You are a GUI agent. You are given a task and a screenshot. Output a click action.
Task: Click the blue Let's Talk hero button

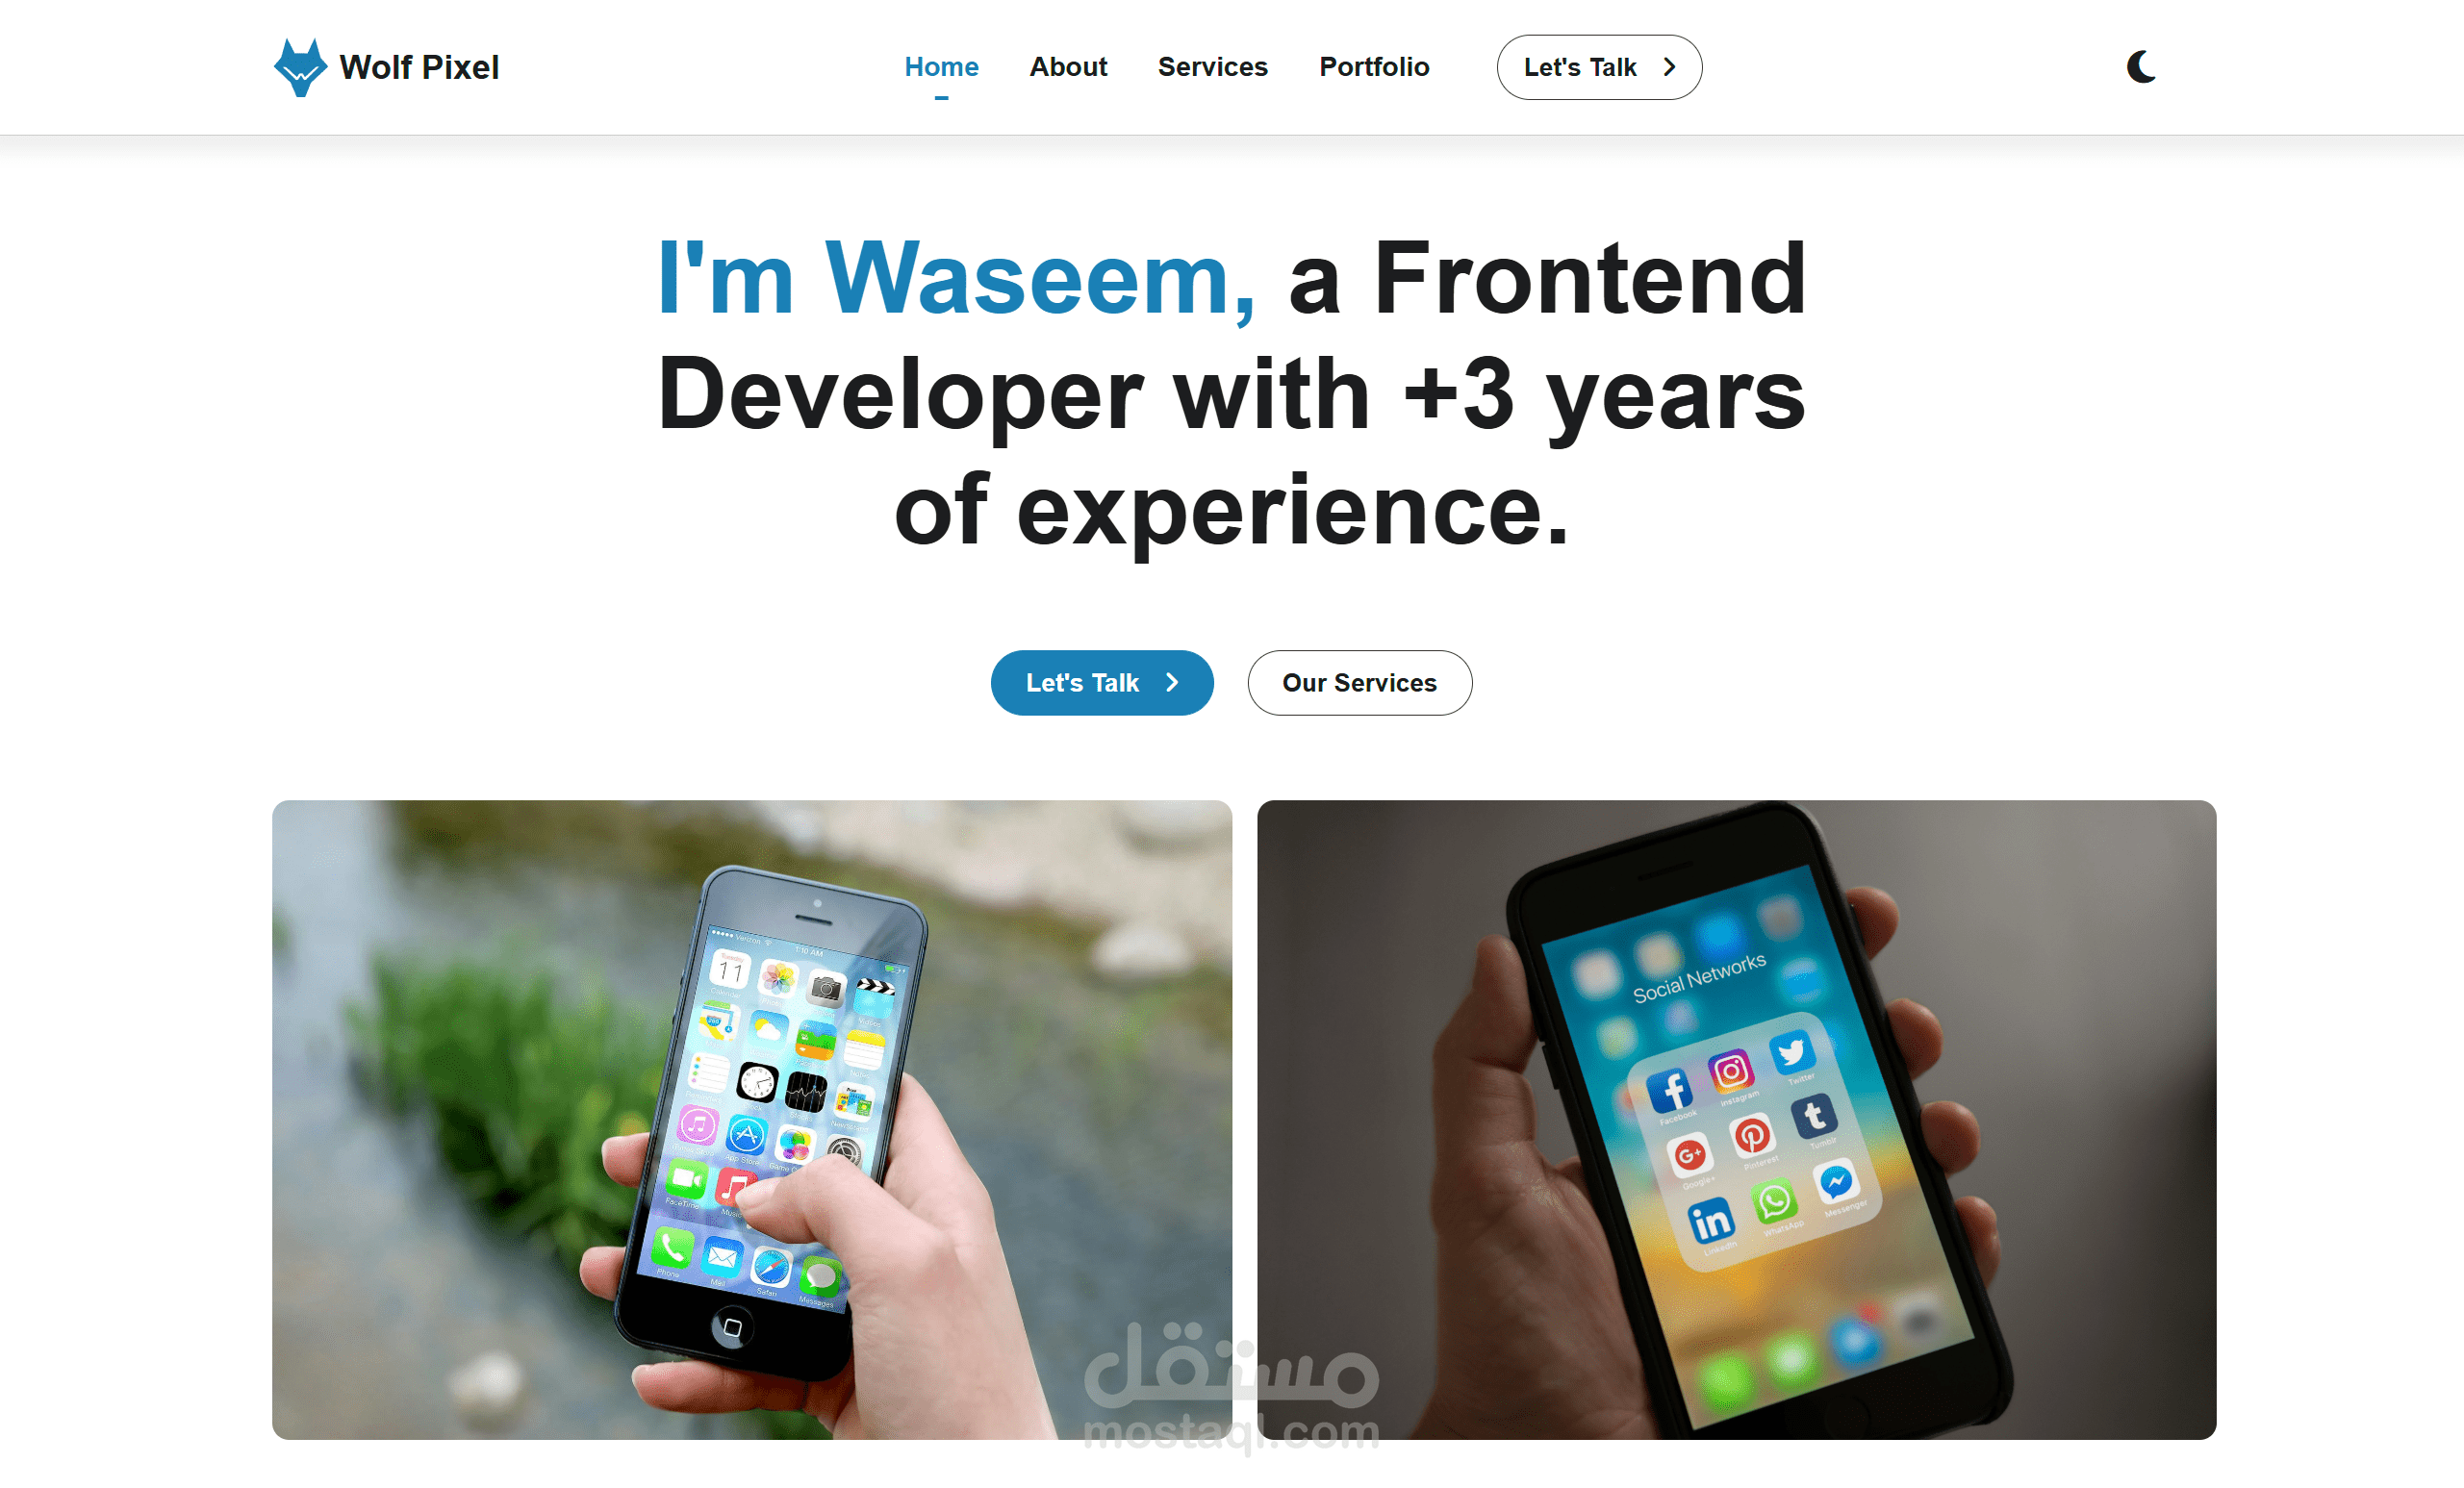pos(1102,682)
